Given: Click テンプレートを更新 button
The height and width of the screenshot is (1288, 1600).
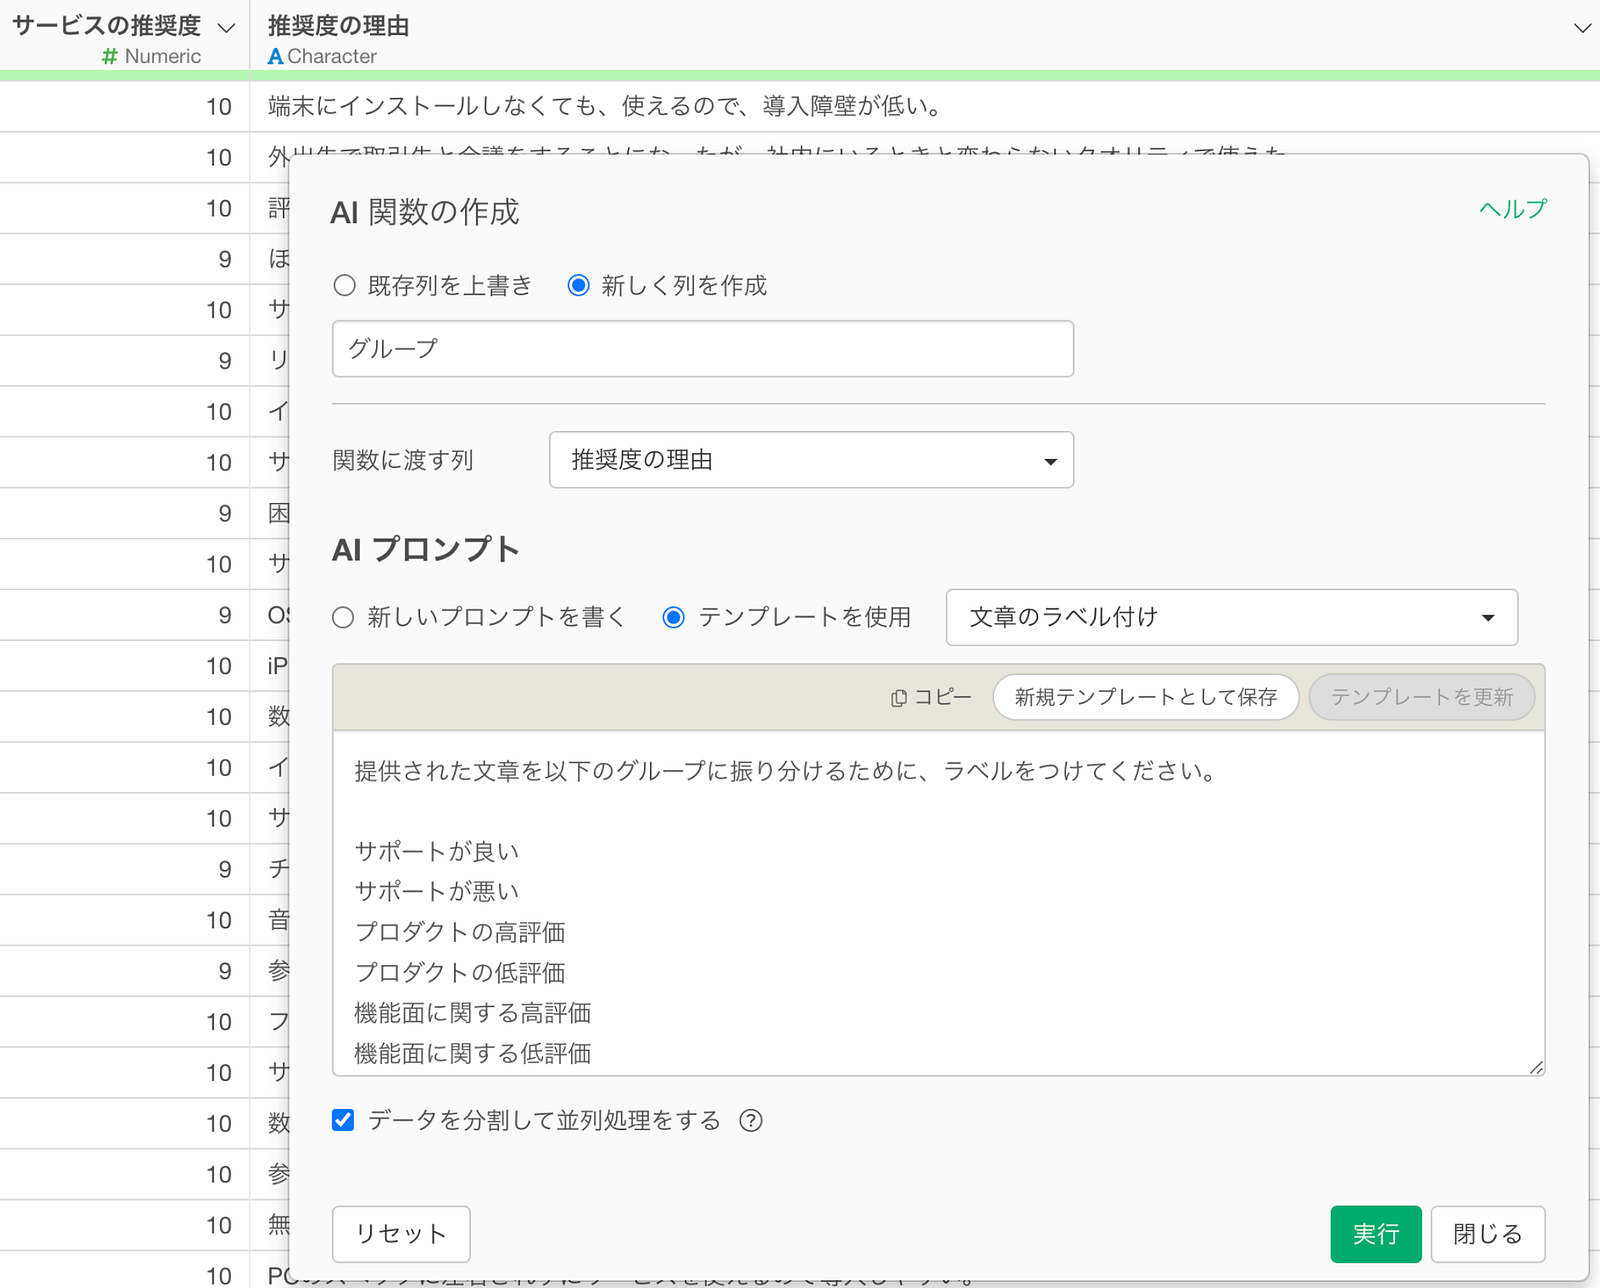Looking at the screenshot, I should (1422, 697).
